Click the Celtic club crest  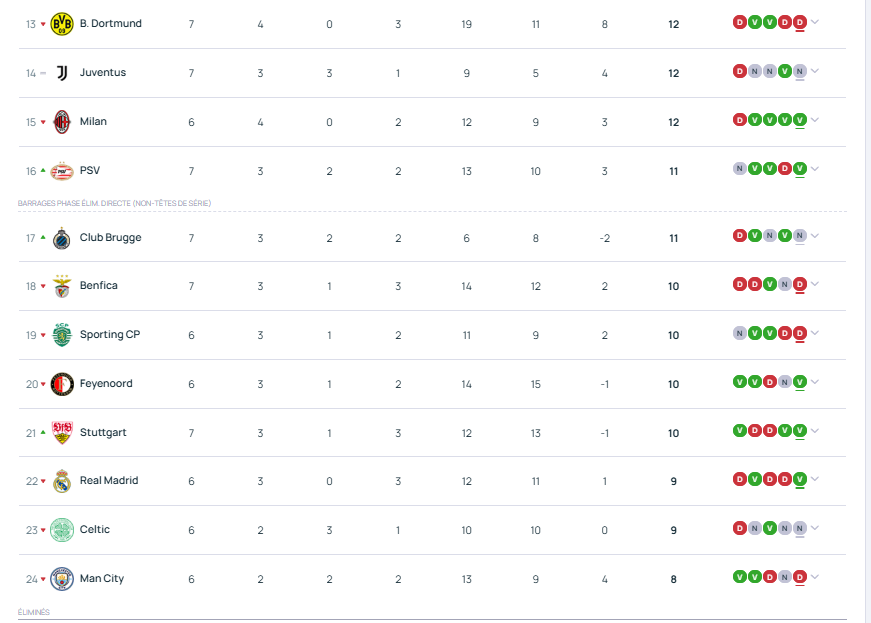[62, 530]
